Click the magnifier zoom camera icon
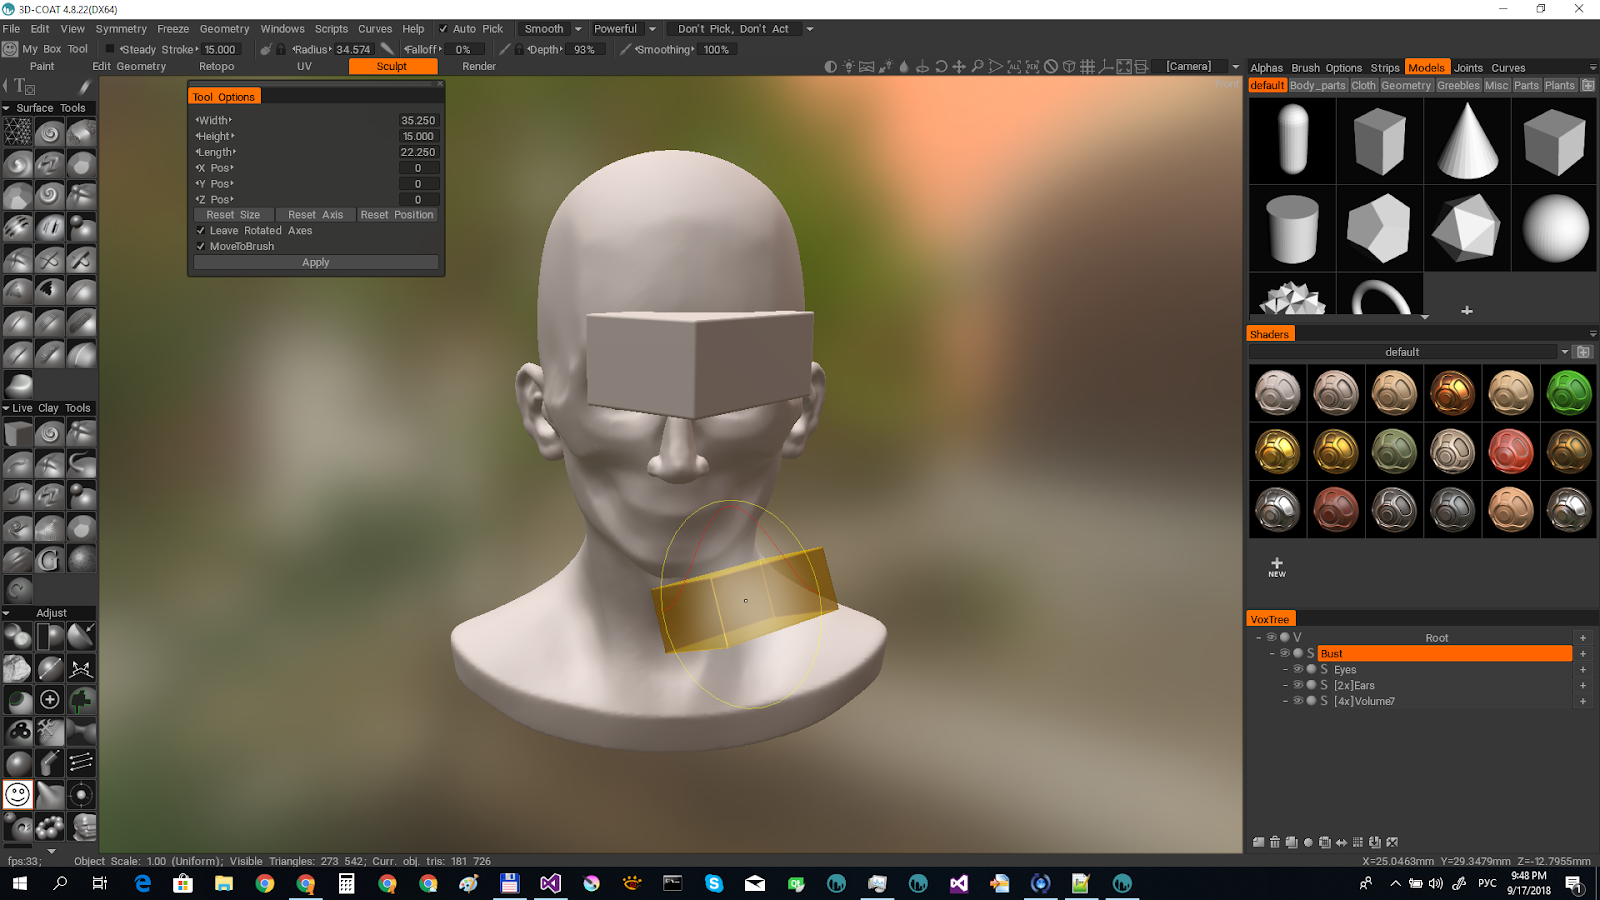Viewport: 1600px width, 900px height. (x=977, y=66)
